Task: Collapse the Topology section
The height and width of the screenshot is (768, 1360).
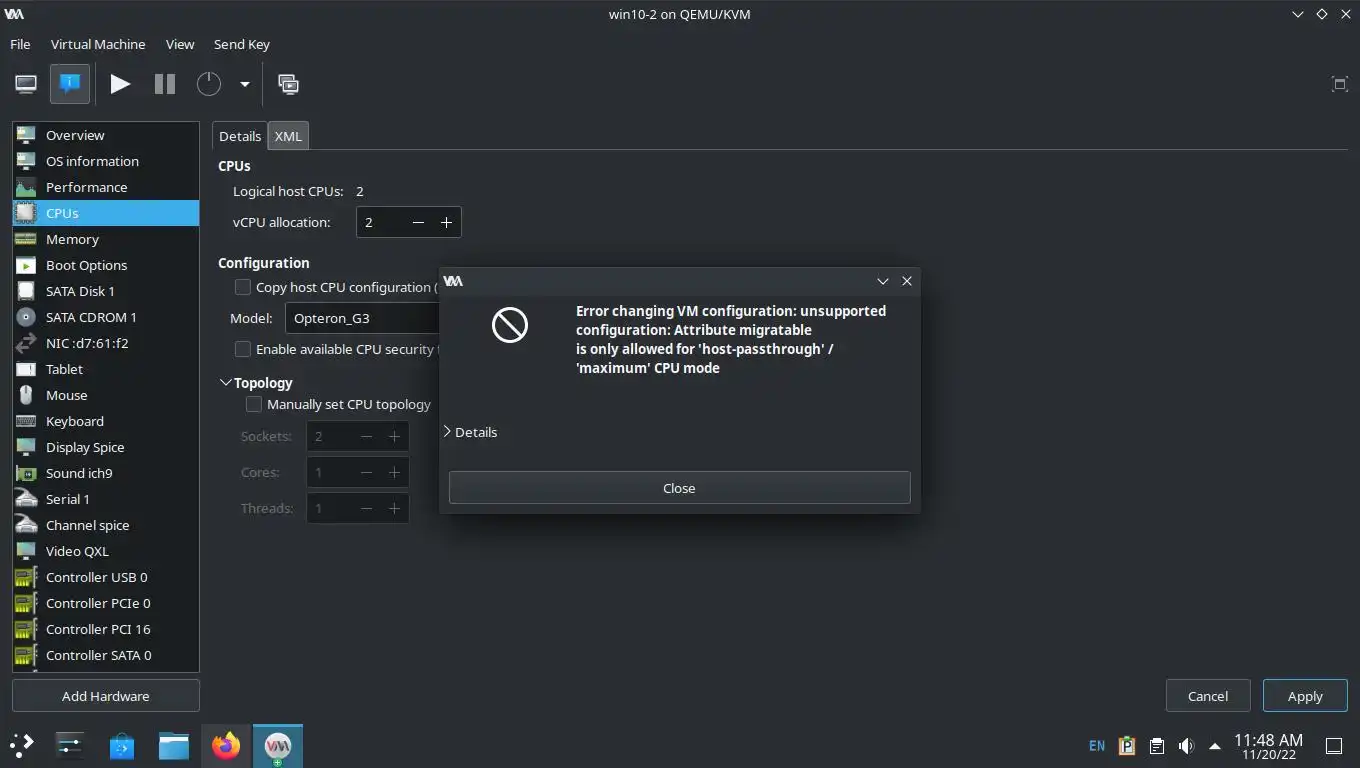Action: (225, 383)
